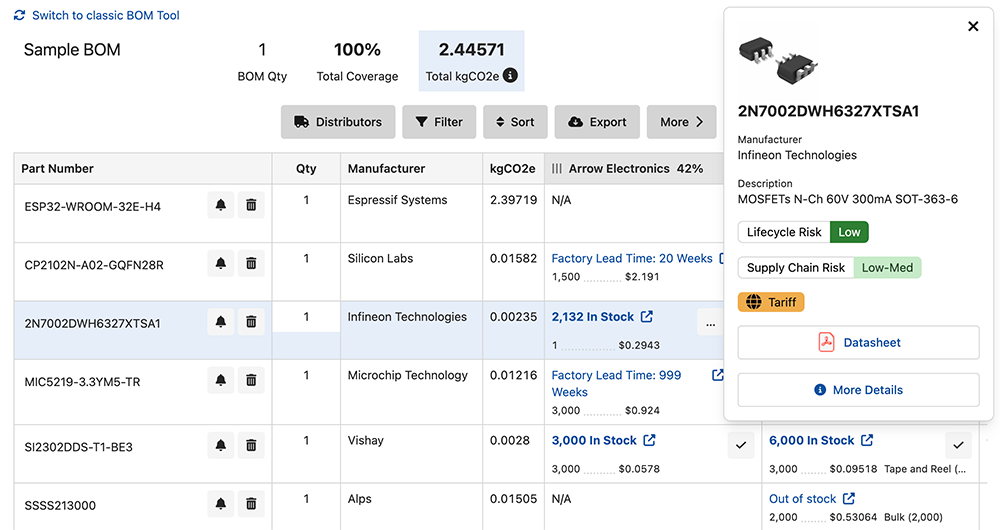Open the Sort options
1000x530 pixels.
coord(515,122)
